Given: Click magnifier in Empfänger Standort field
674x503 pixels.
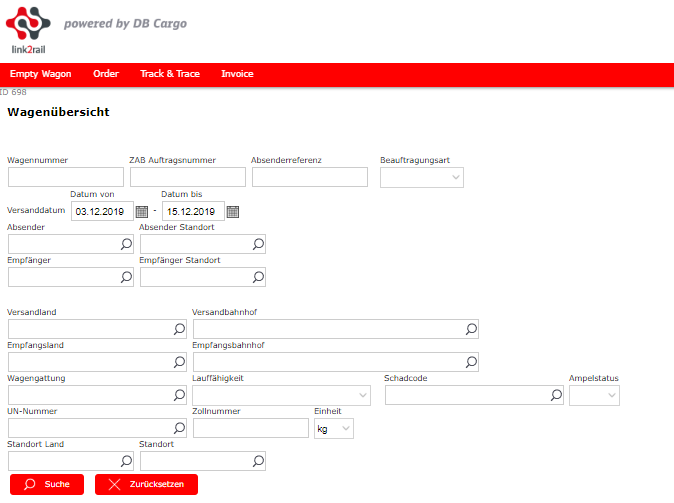Looking at the screenshot, I should (258, 277).
